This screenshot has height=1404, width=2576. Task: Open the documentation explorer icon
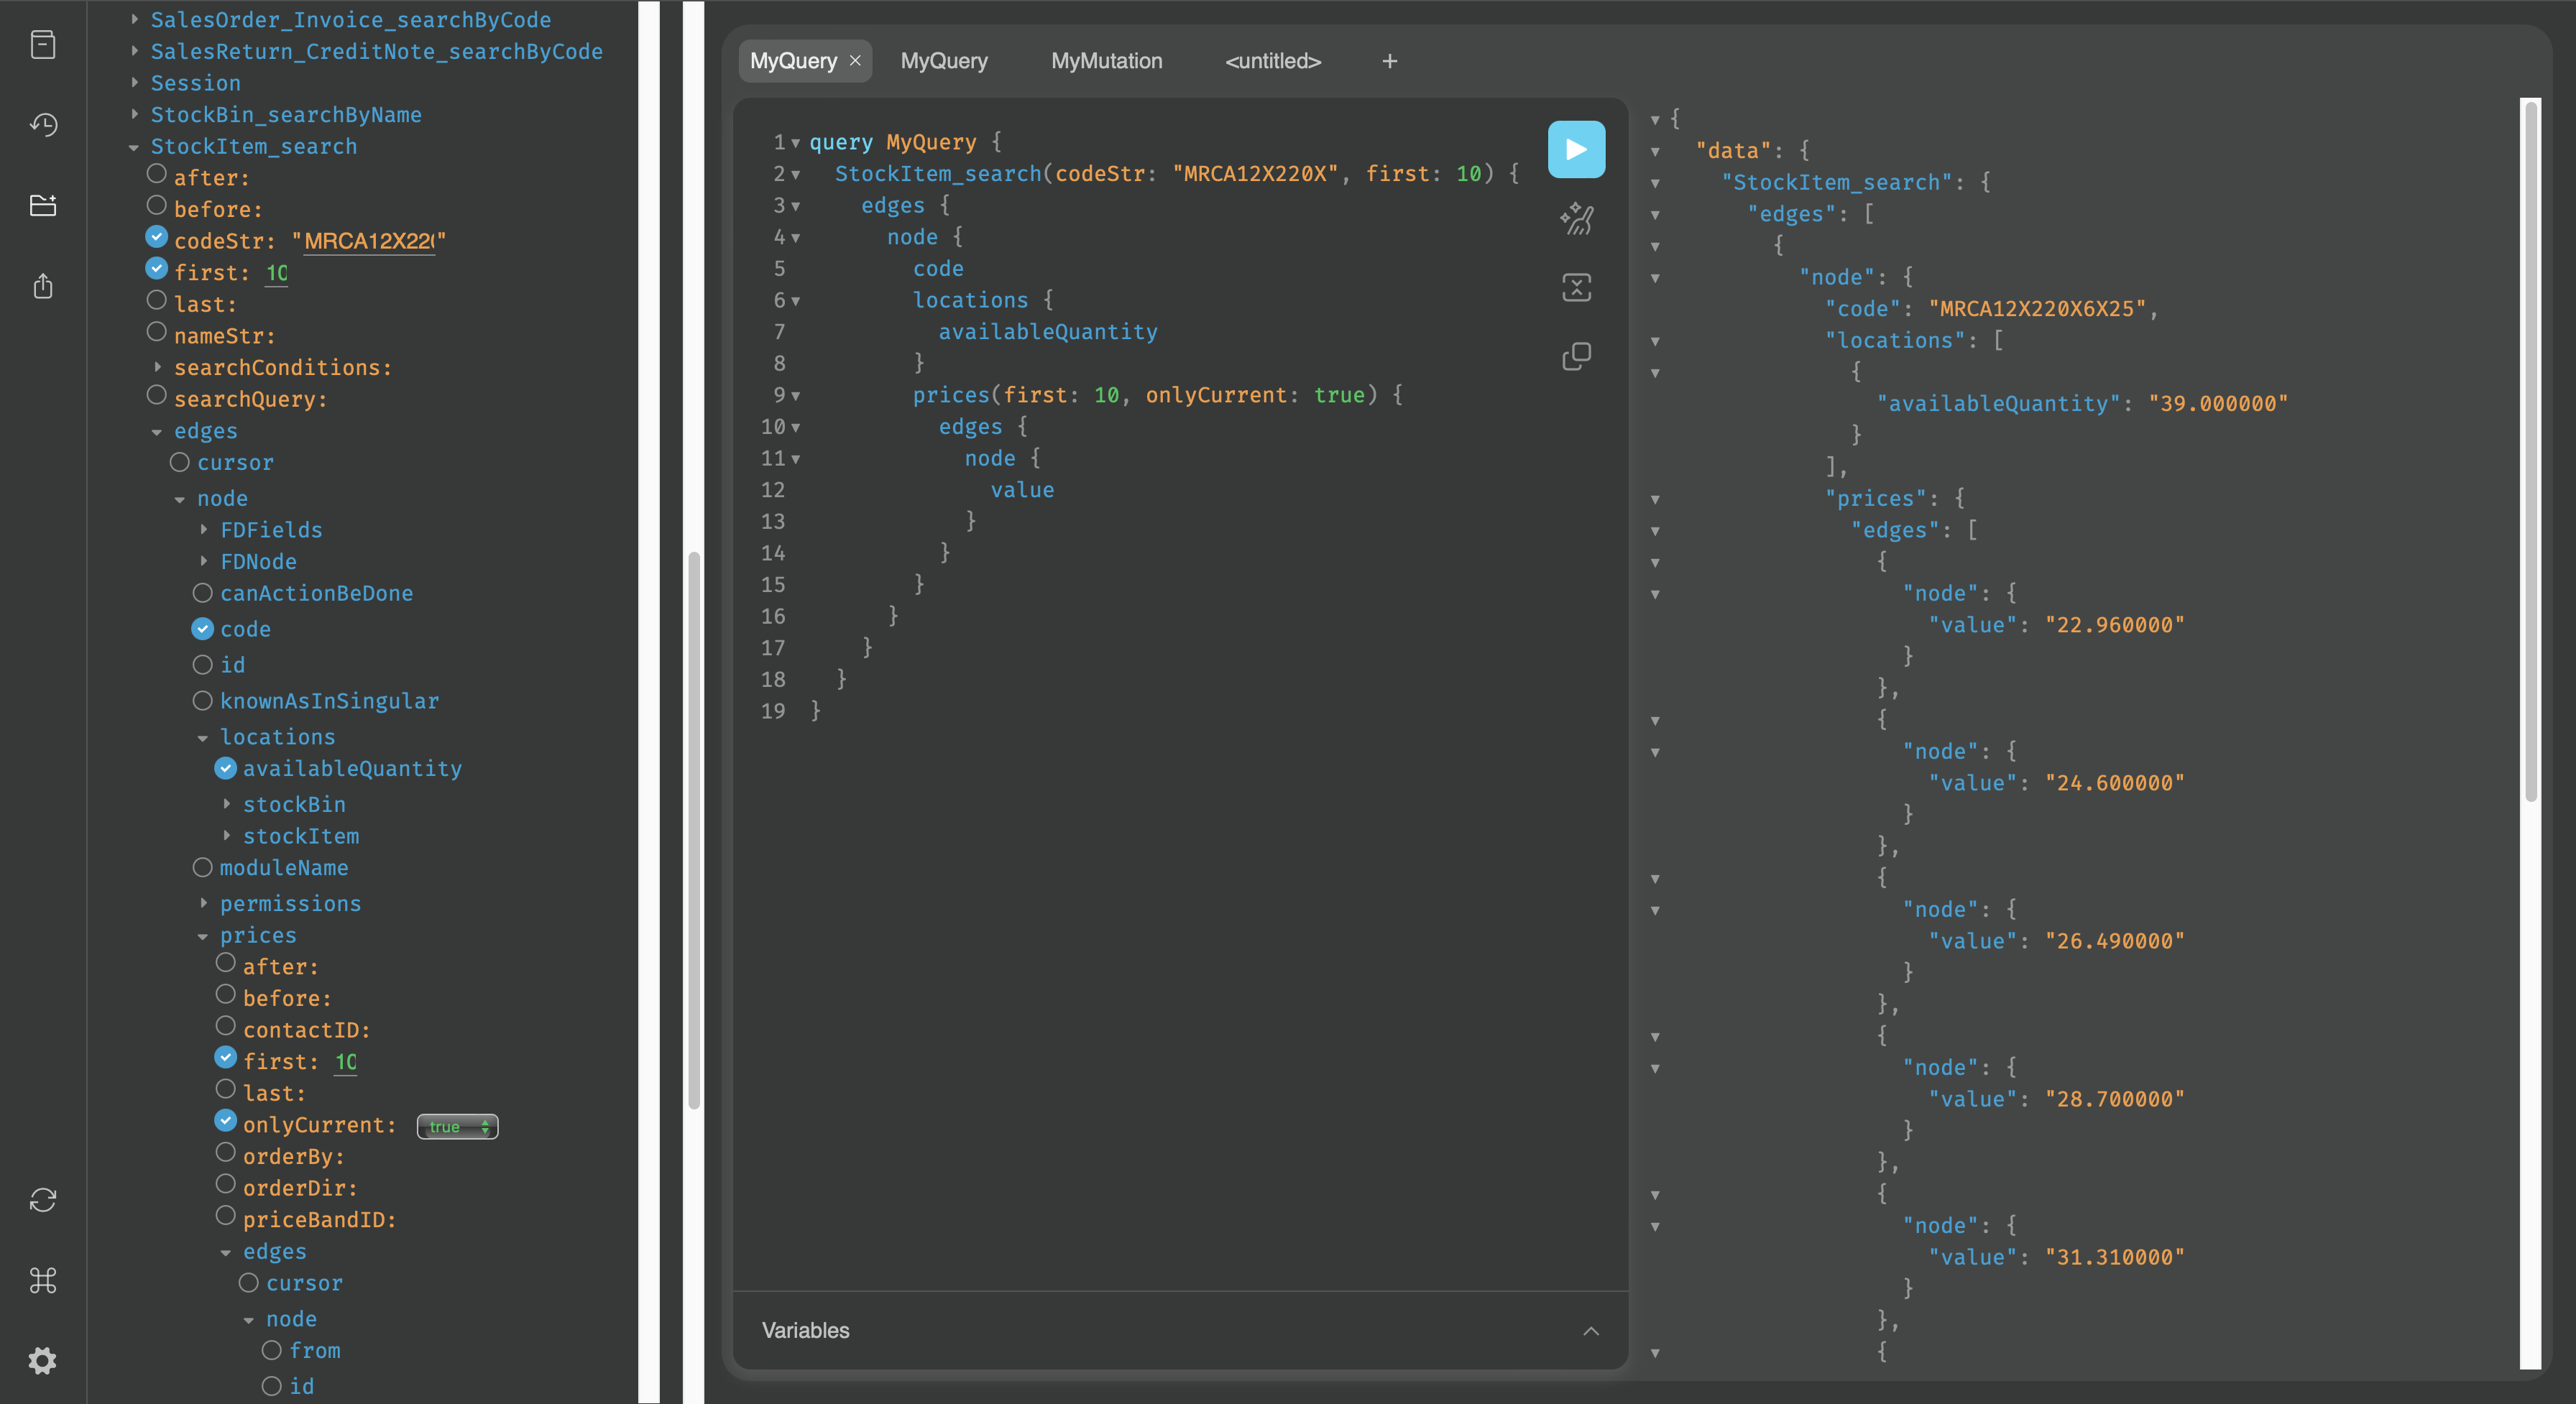(43, 45)
